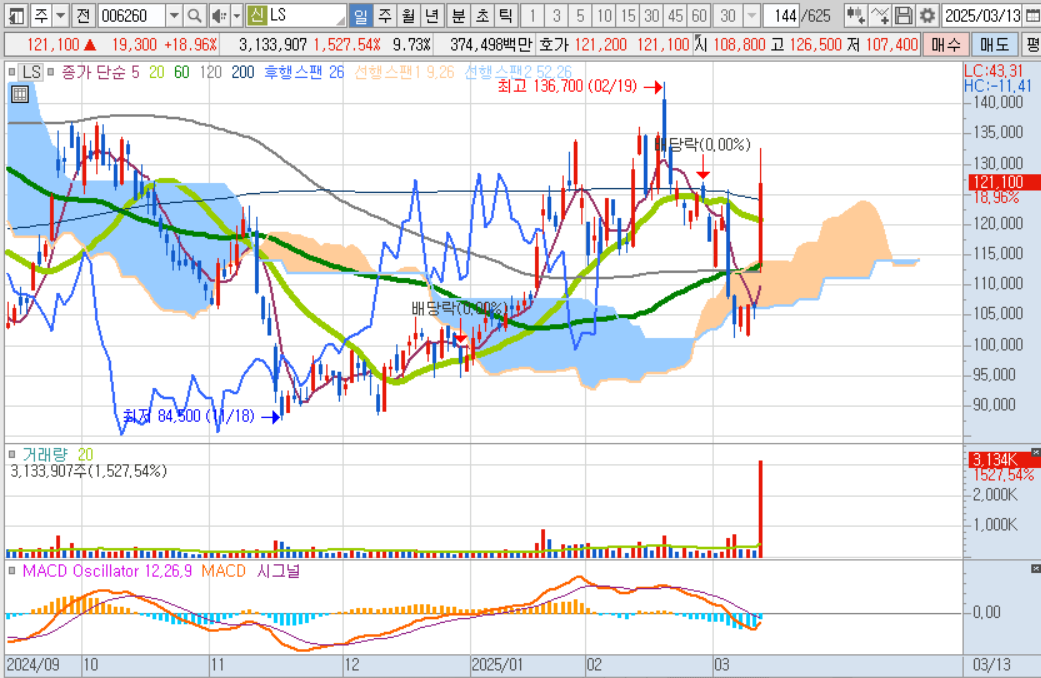Switch to 초 second chart
Viewport: 1041px width, 678px height.
point(482,15)
